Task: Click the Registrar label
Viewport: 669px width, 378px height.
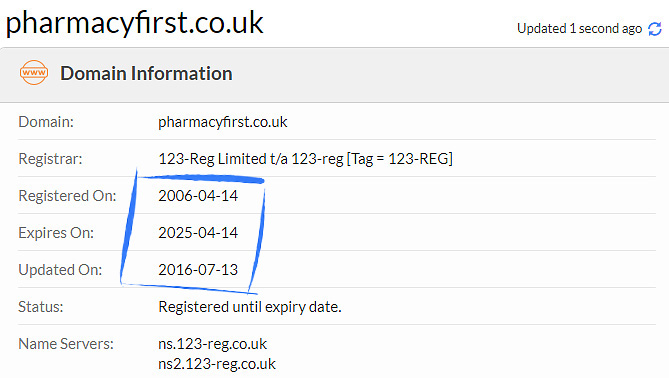Action: [x=50, y=159]
